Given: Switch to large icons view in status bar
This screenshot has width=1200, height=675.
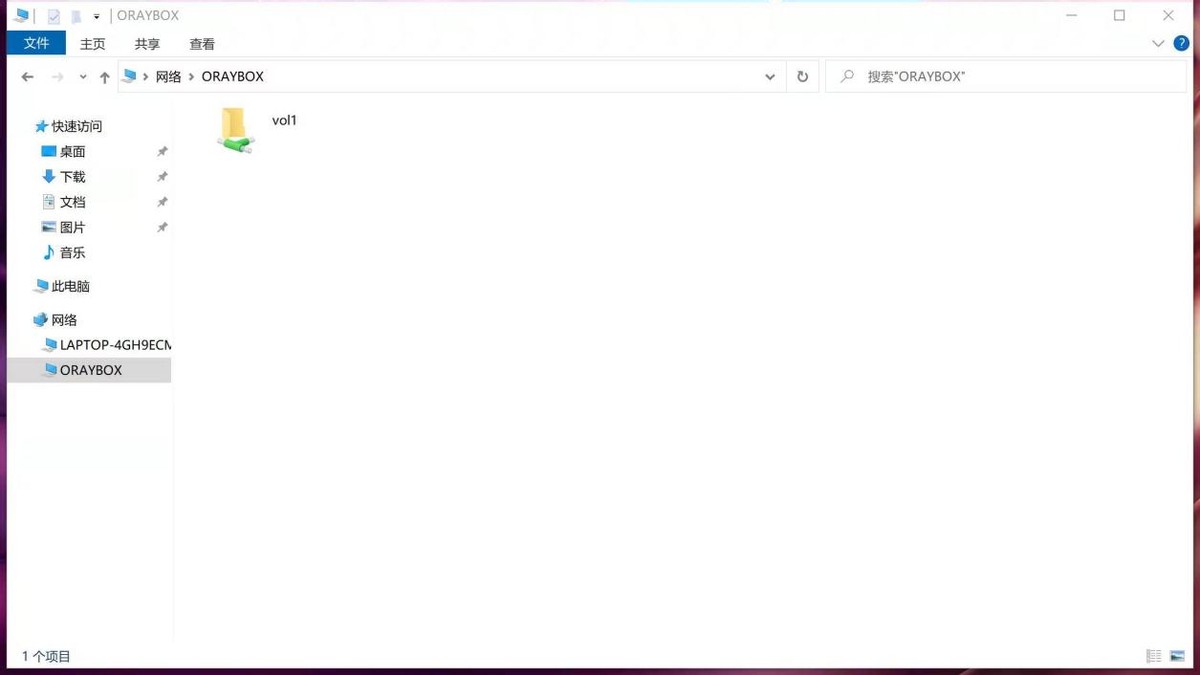Looking at the screenshot, I should 1177,657.
